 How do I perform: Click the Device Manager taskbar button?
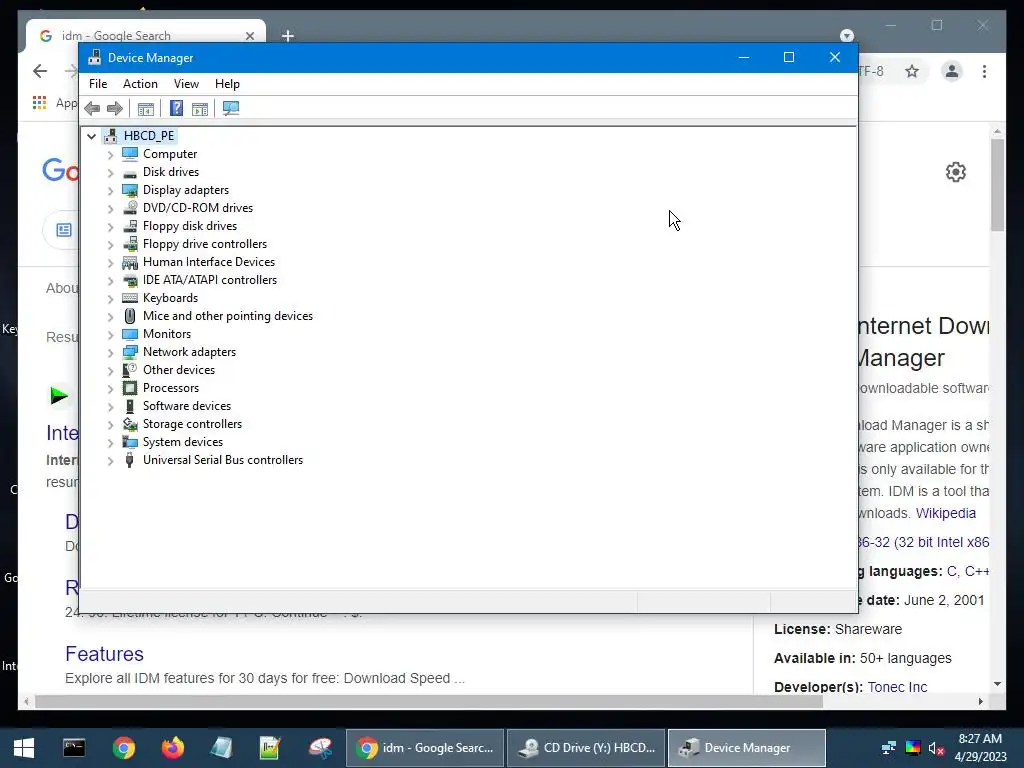(x=746, y=748)
